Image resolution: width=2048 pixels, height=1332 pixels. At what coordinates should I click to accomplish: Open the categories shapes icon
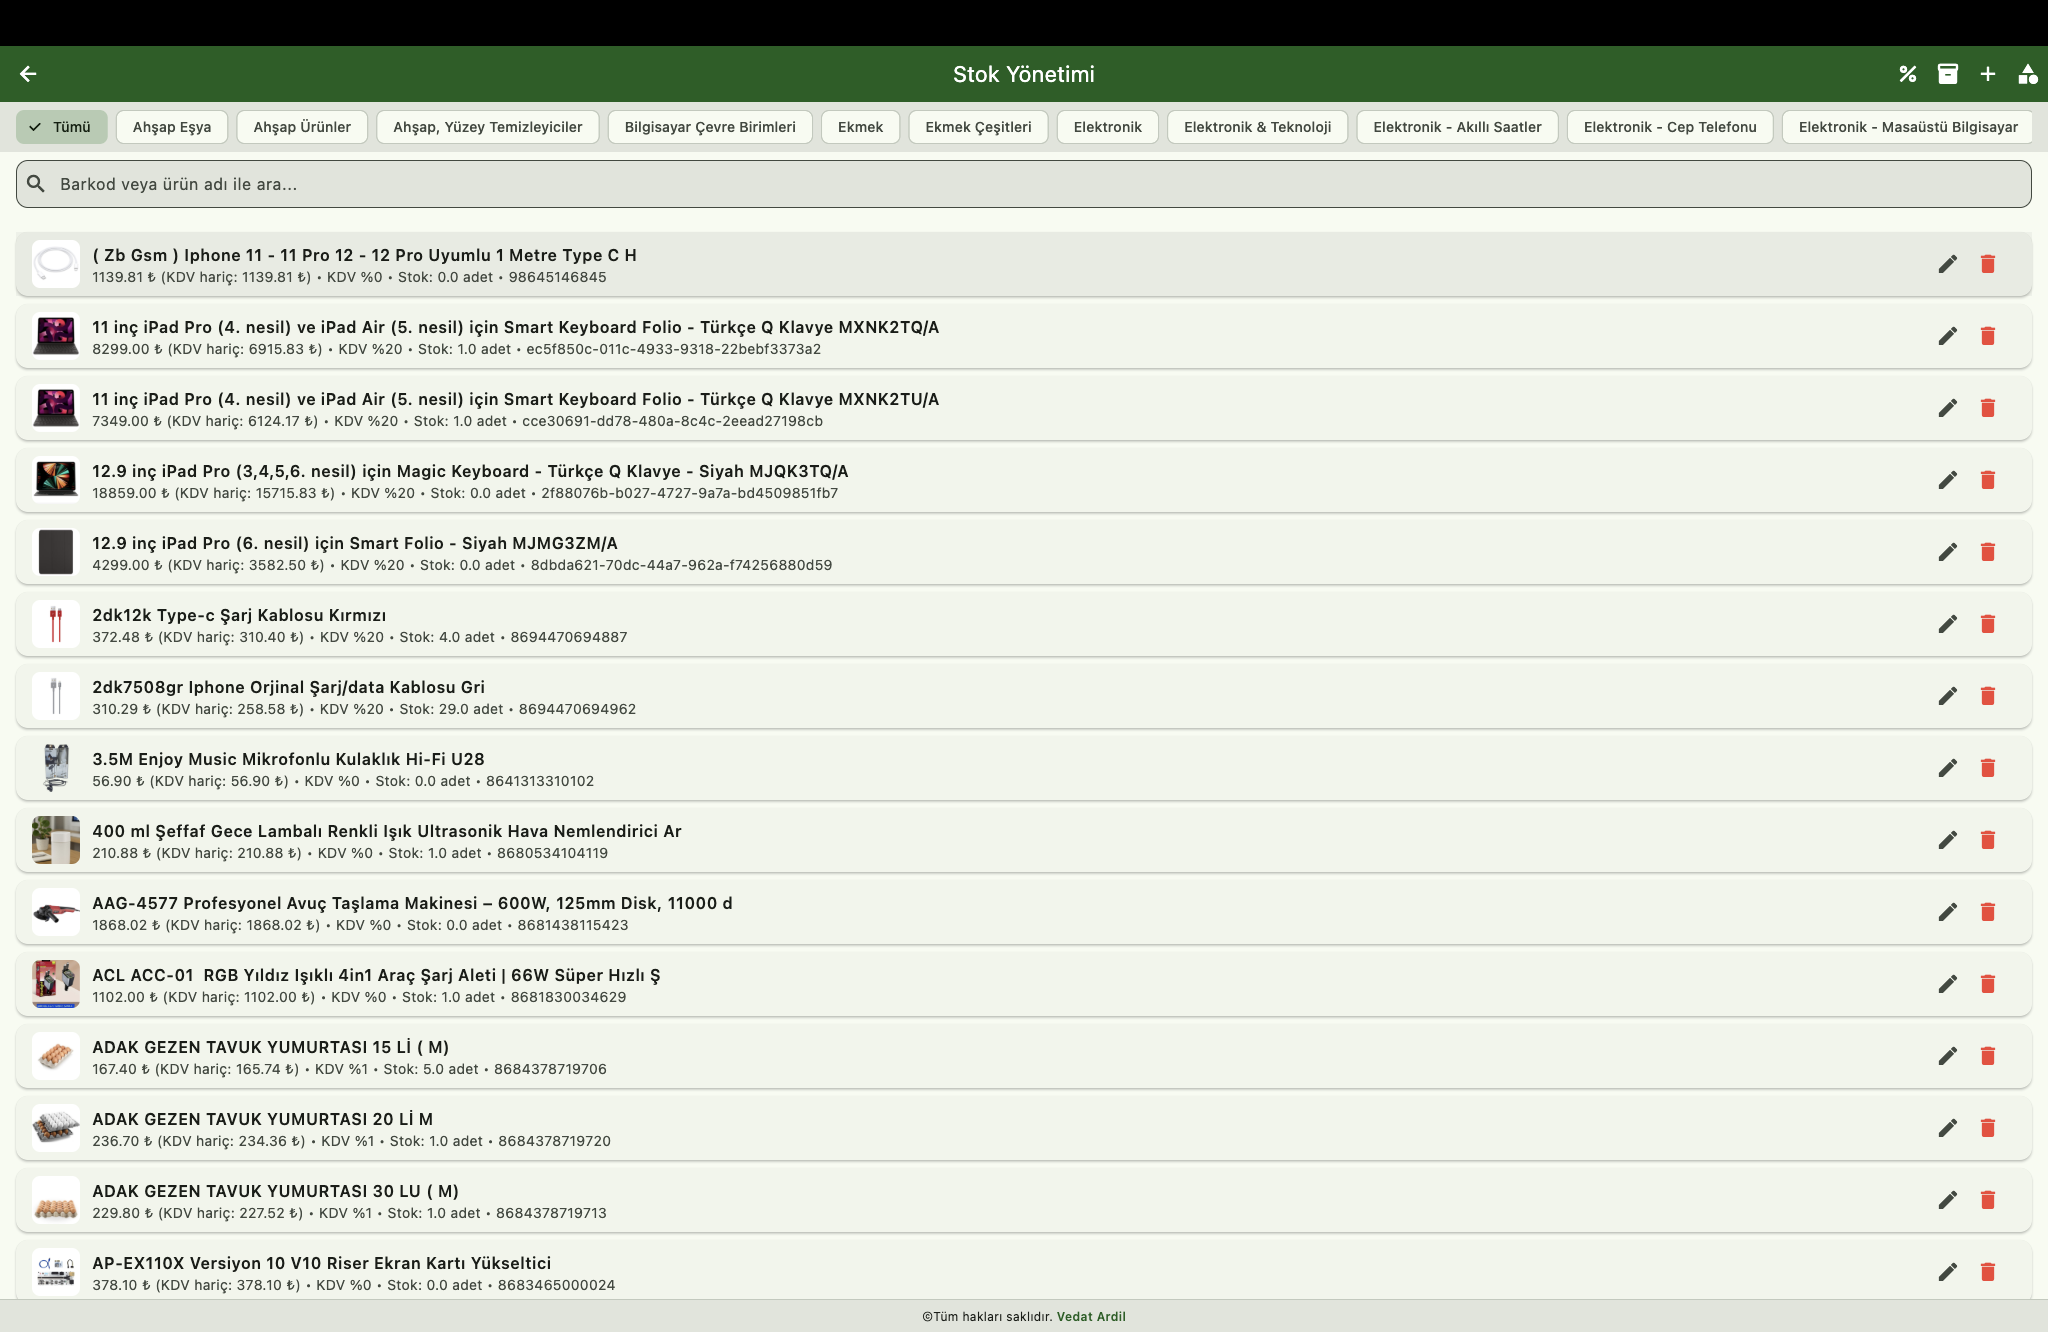(x=2027, y=74)
